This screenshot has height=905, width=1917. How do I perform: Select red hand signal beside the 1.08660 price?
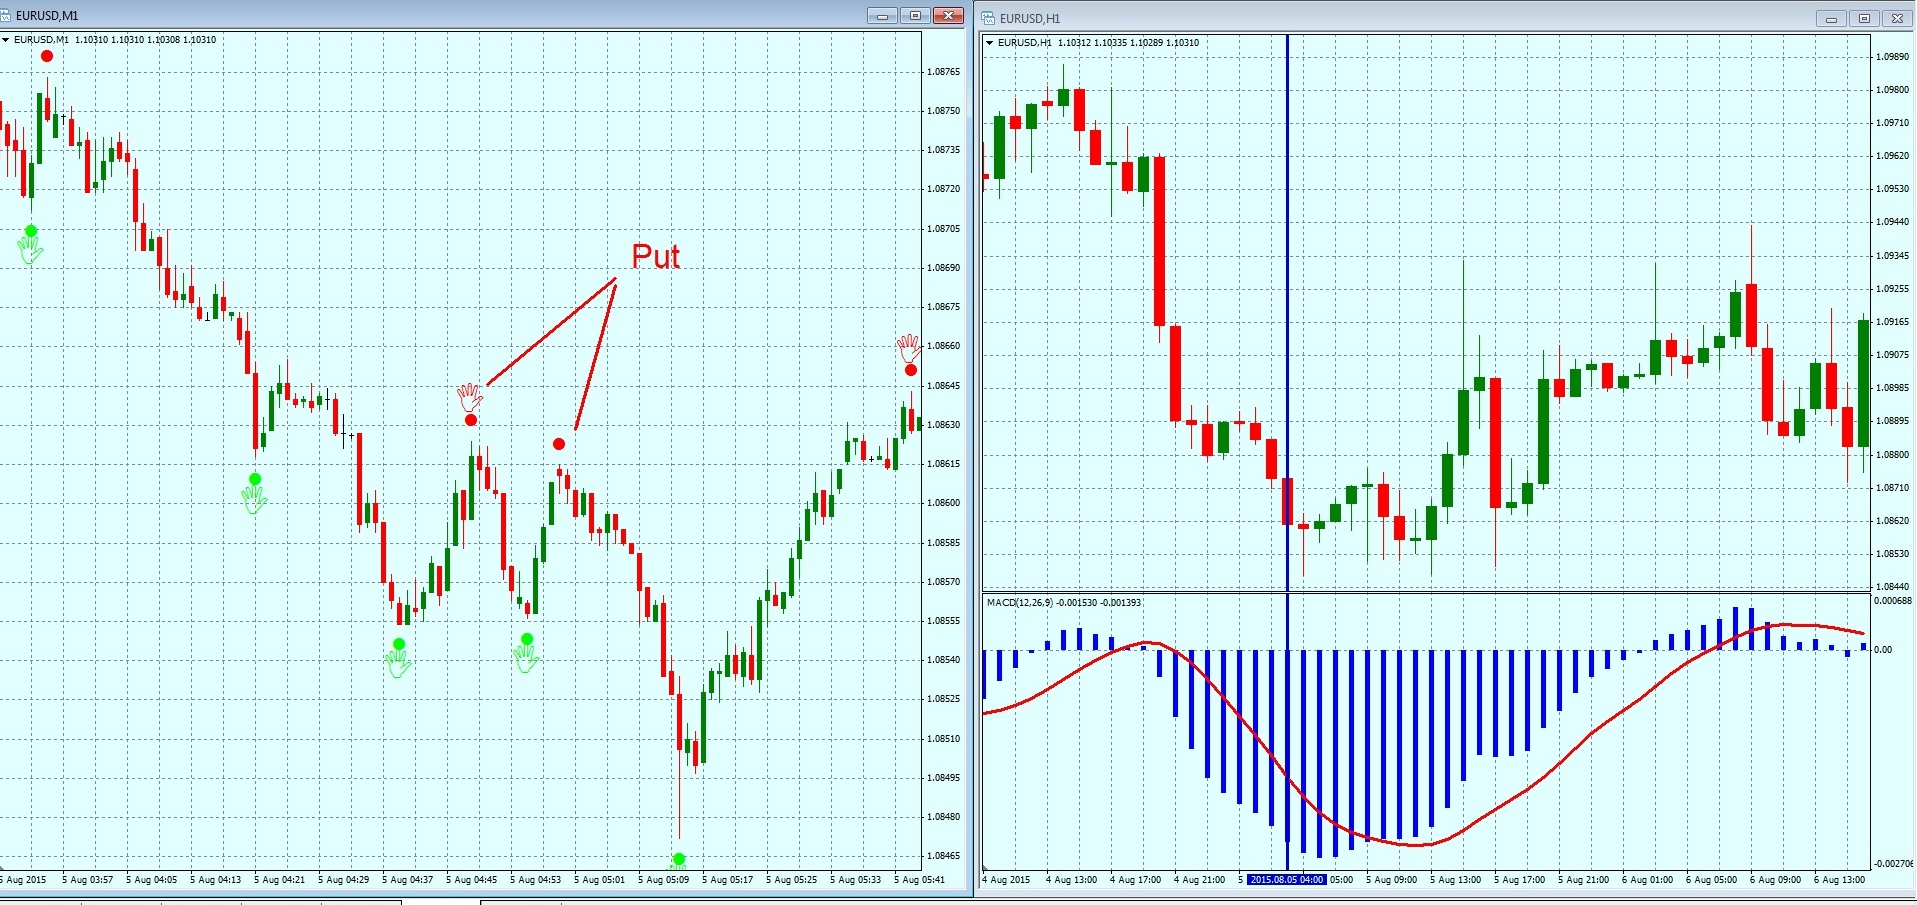[x=908, y=348]
